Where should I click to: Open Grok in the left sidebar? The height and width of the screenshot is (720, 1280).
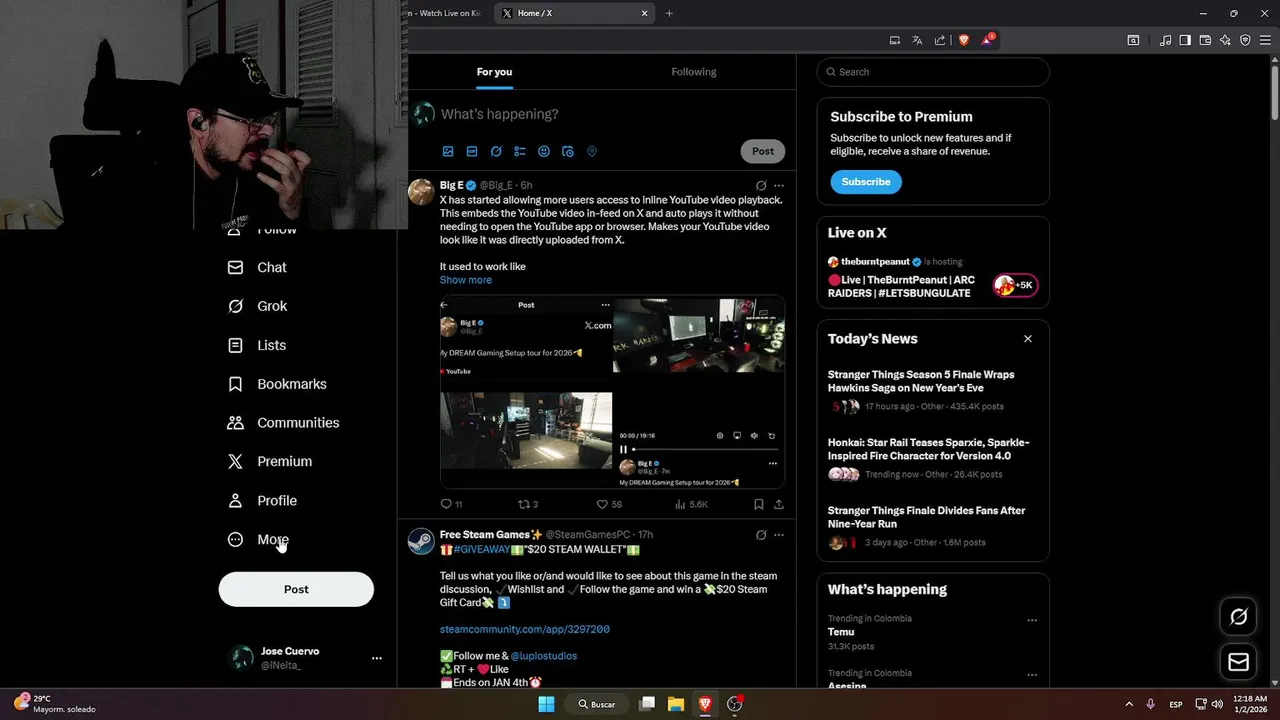point(258,306)
